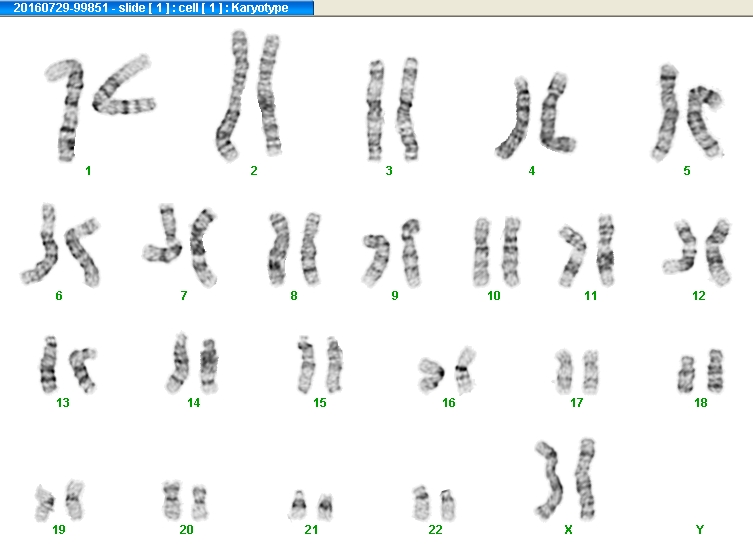Click the X chromosome pair

(566, 479)
